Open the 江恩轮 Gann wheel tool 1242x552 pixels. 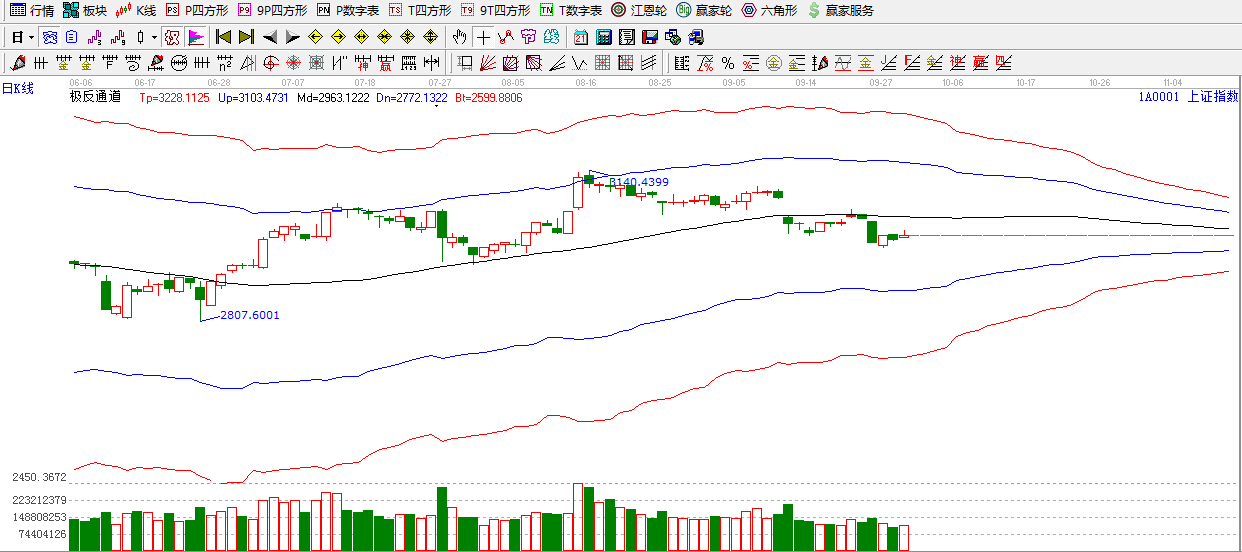click(638, 10)
